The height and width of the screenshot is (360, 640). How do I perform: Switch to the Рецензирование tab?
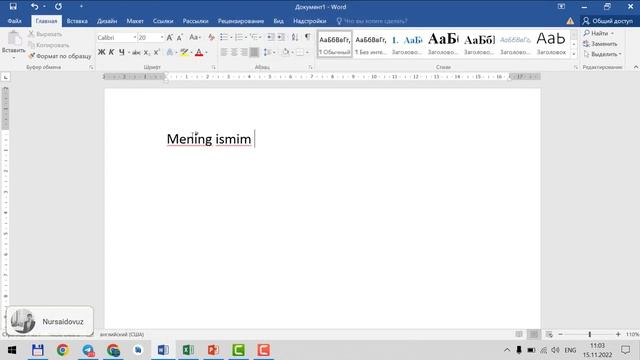tap(240, 21)
